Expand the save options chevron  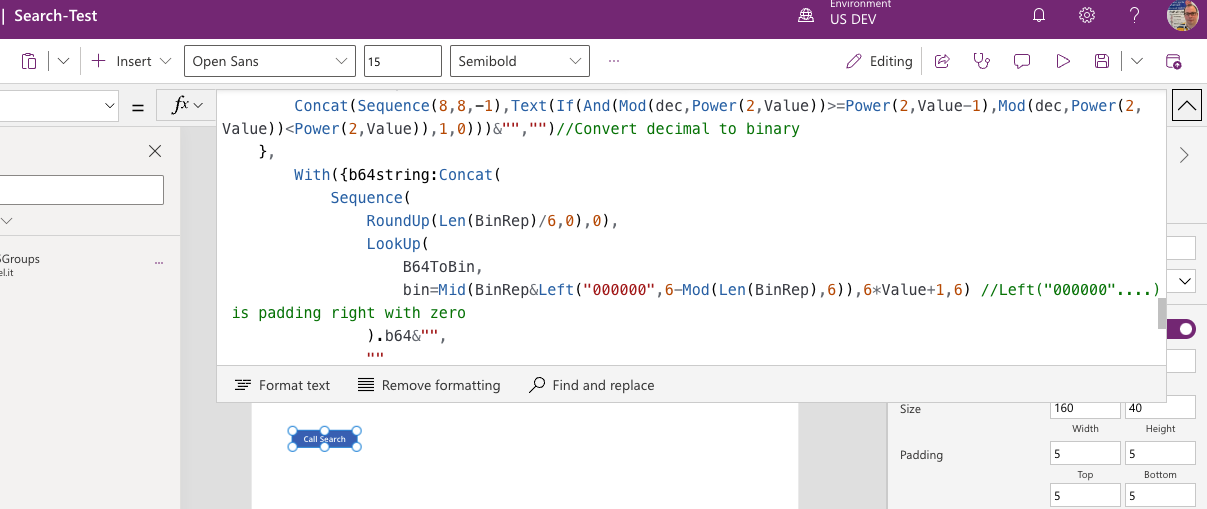[x=1137, y=61]
